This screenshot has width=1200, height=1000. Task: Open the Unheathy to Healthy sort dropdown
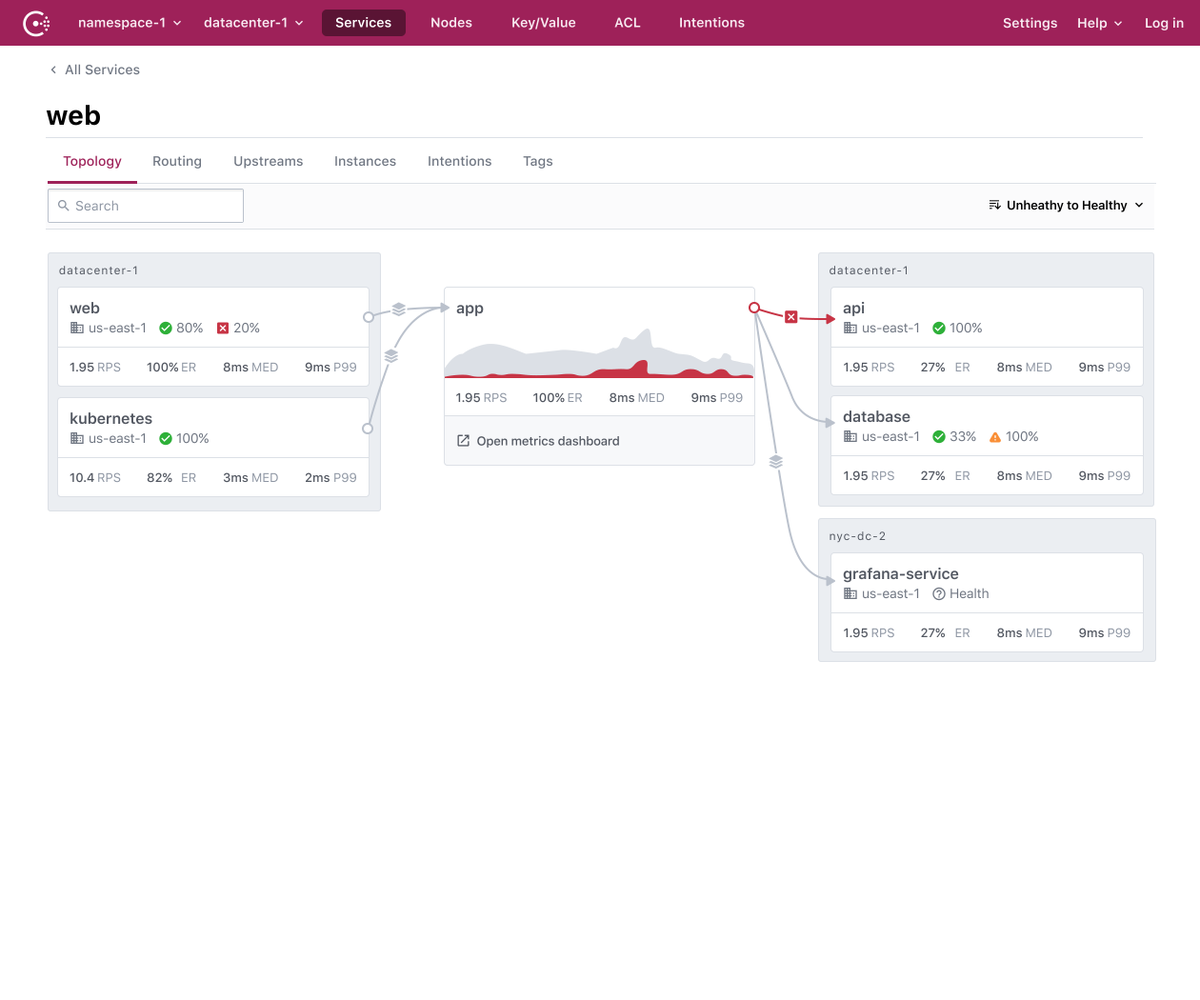(x=1066, y=205)
